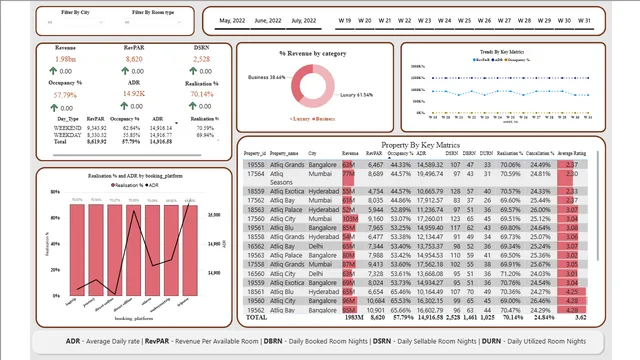Viewport: 640px width, 360px height.
Task: Select week W 28 slicer
Action: click(x=524, y=21)
